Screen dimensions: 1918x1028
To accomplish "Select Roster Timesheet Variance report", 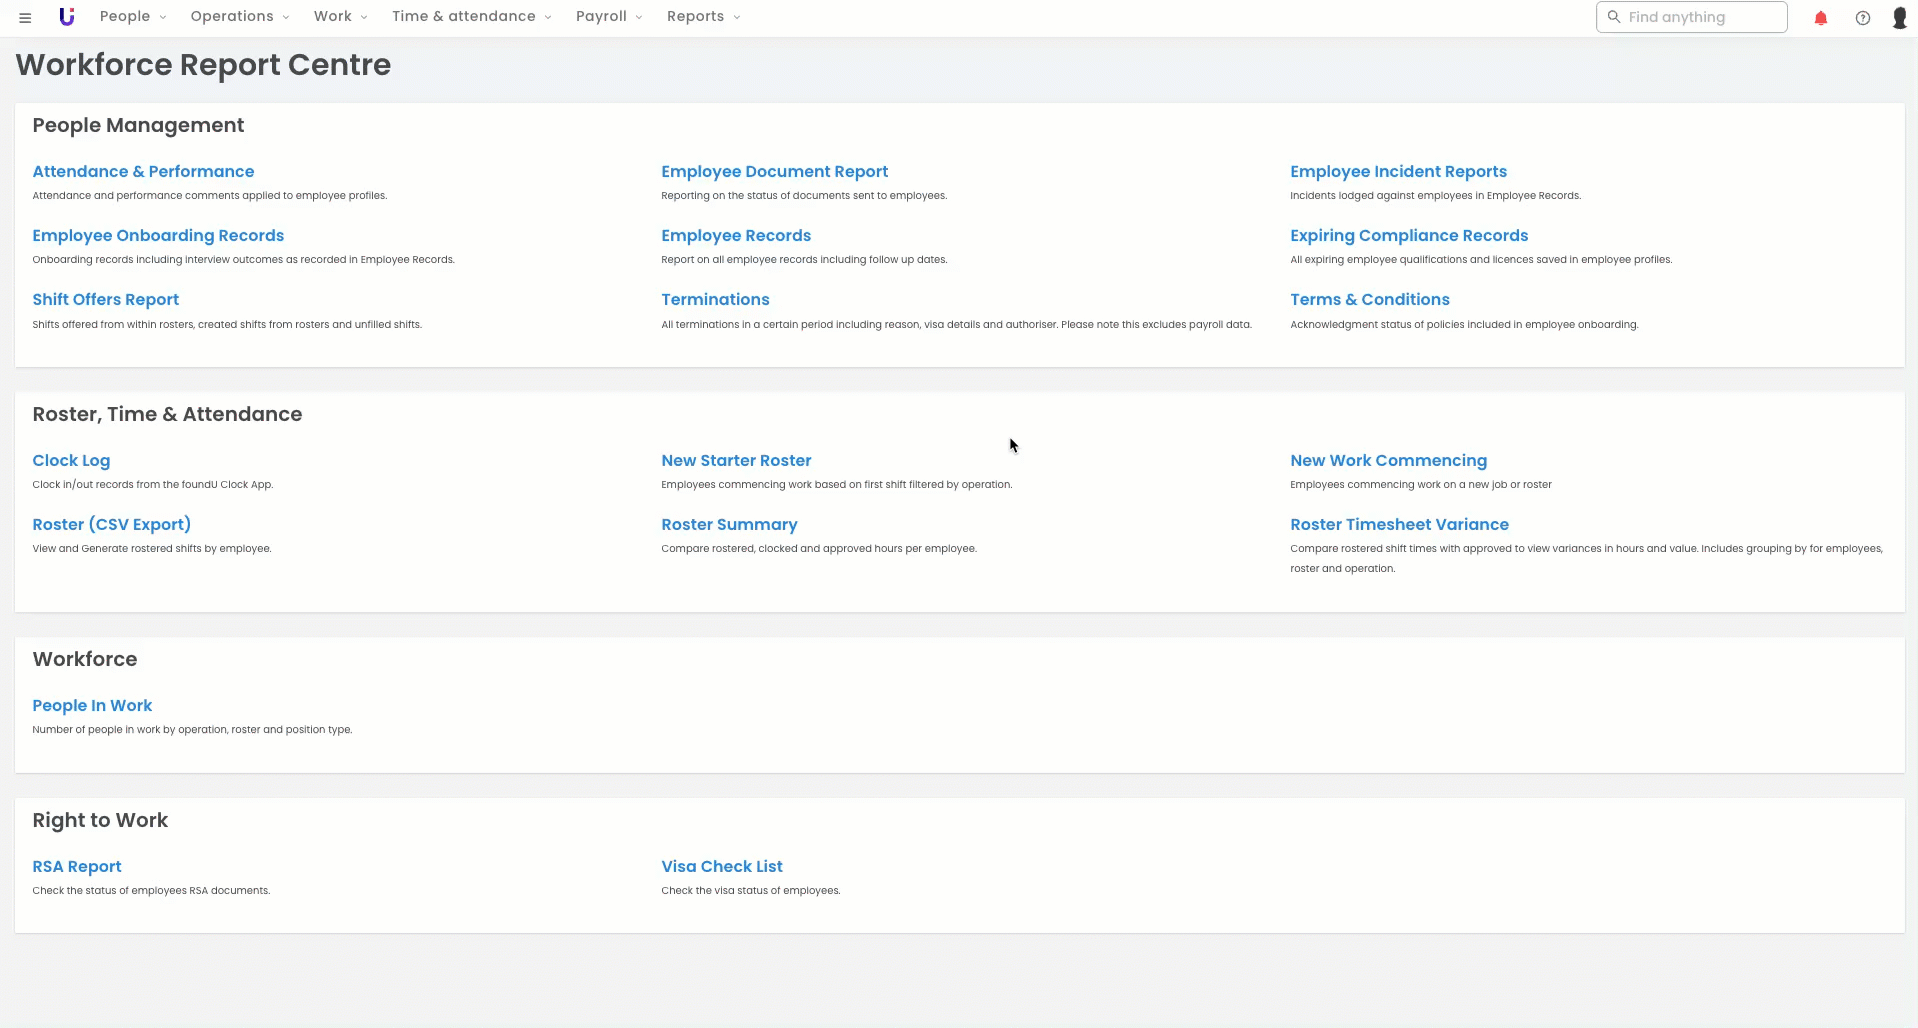I will point(1398,525).
